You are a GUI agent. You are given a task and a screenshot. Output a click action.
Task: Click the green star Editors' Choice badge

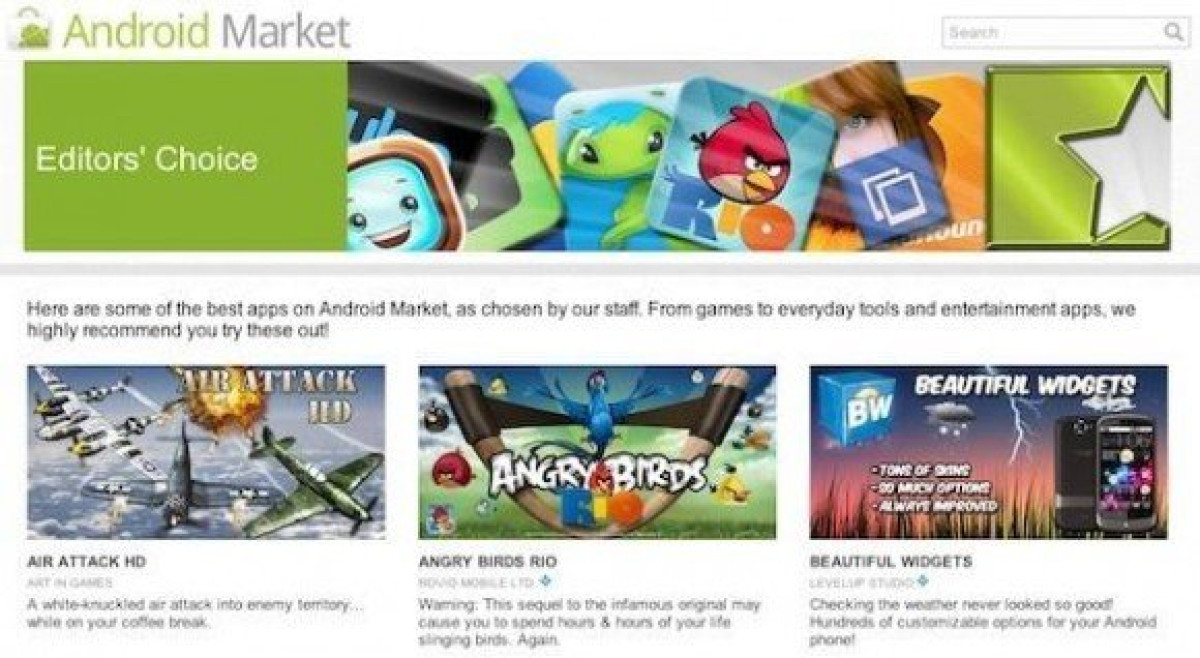1077,157
